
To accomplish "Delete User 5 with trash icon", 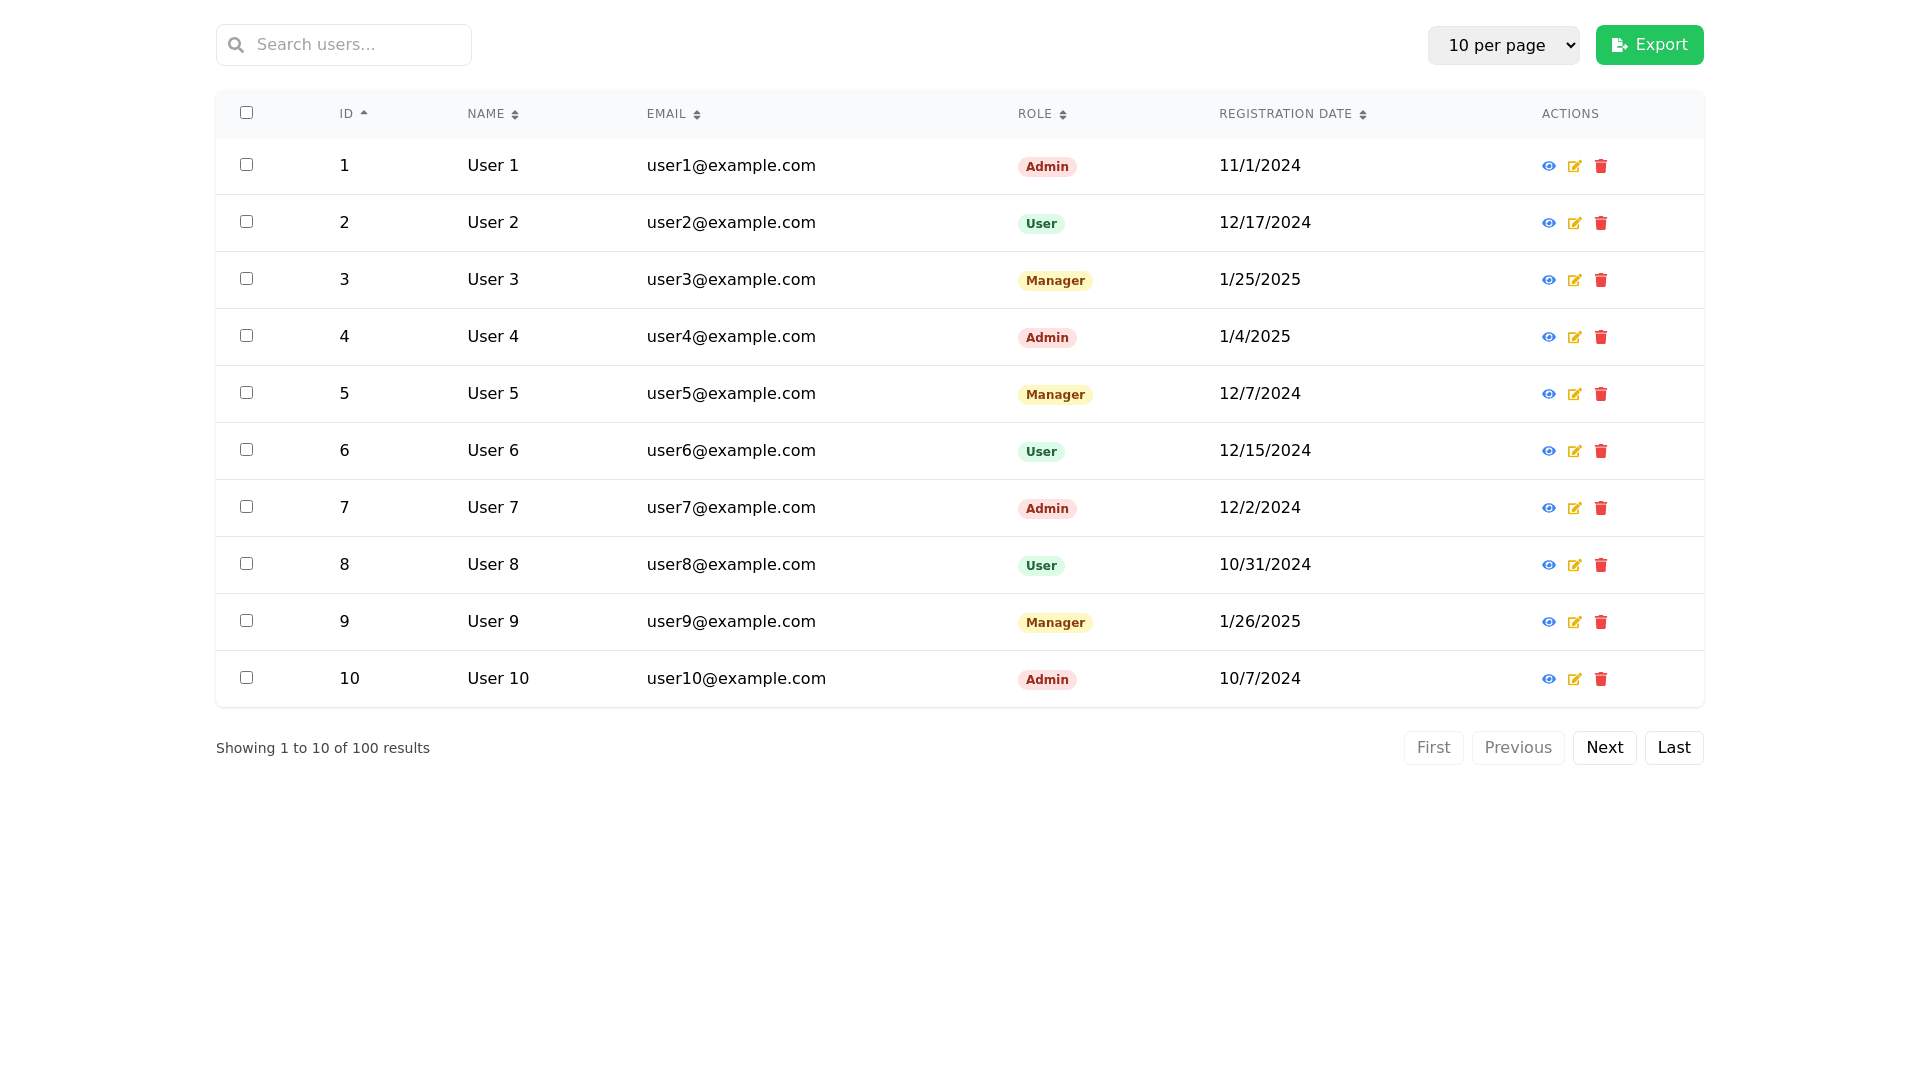I will tap(1600, 394).
